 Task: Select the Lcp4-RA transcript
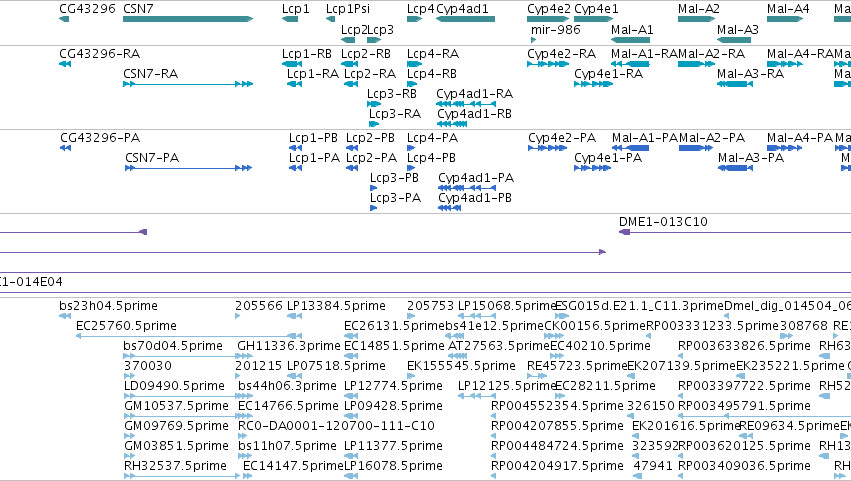point(415,64)
